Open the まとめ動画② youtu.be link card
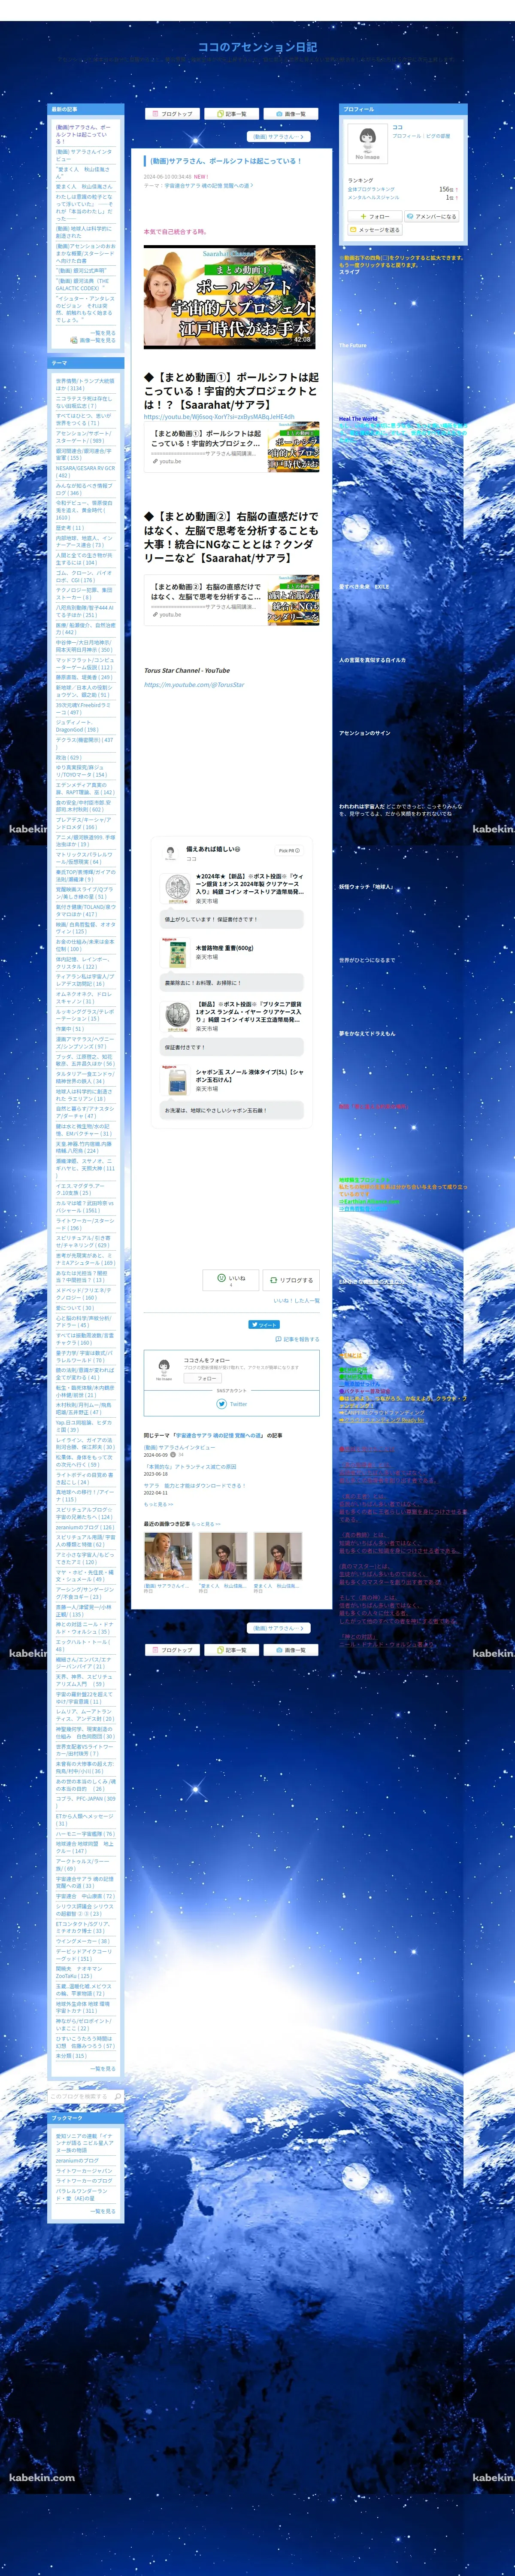 tap(232, 601)
